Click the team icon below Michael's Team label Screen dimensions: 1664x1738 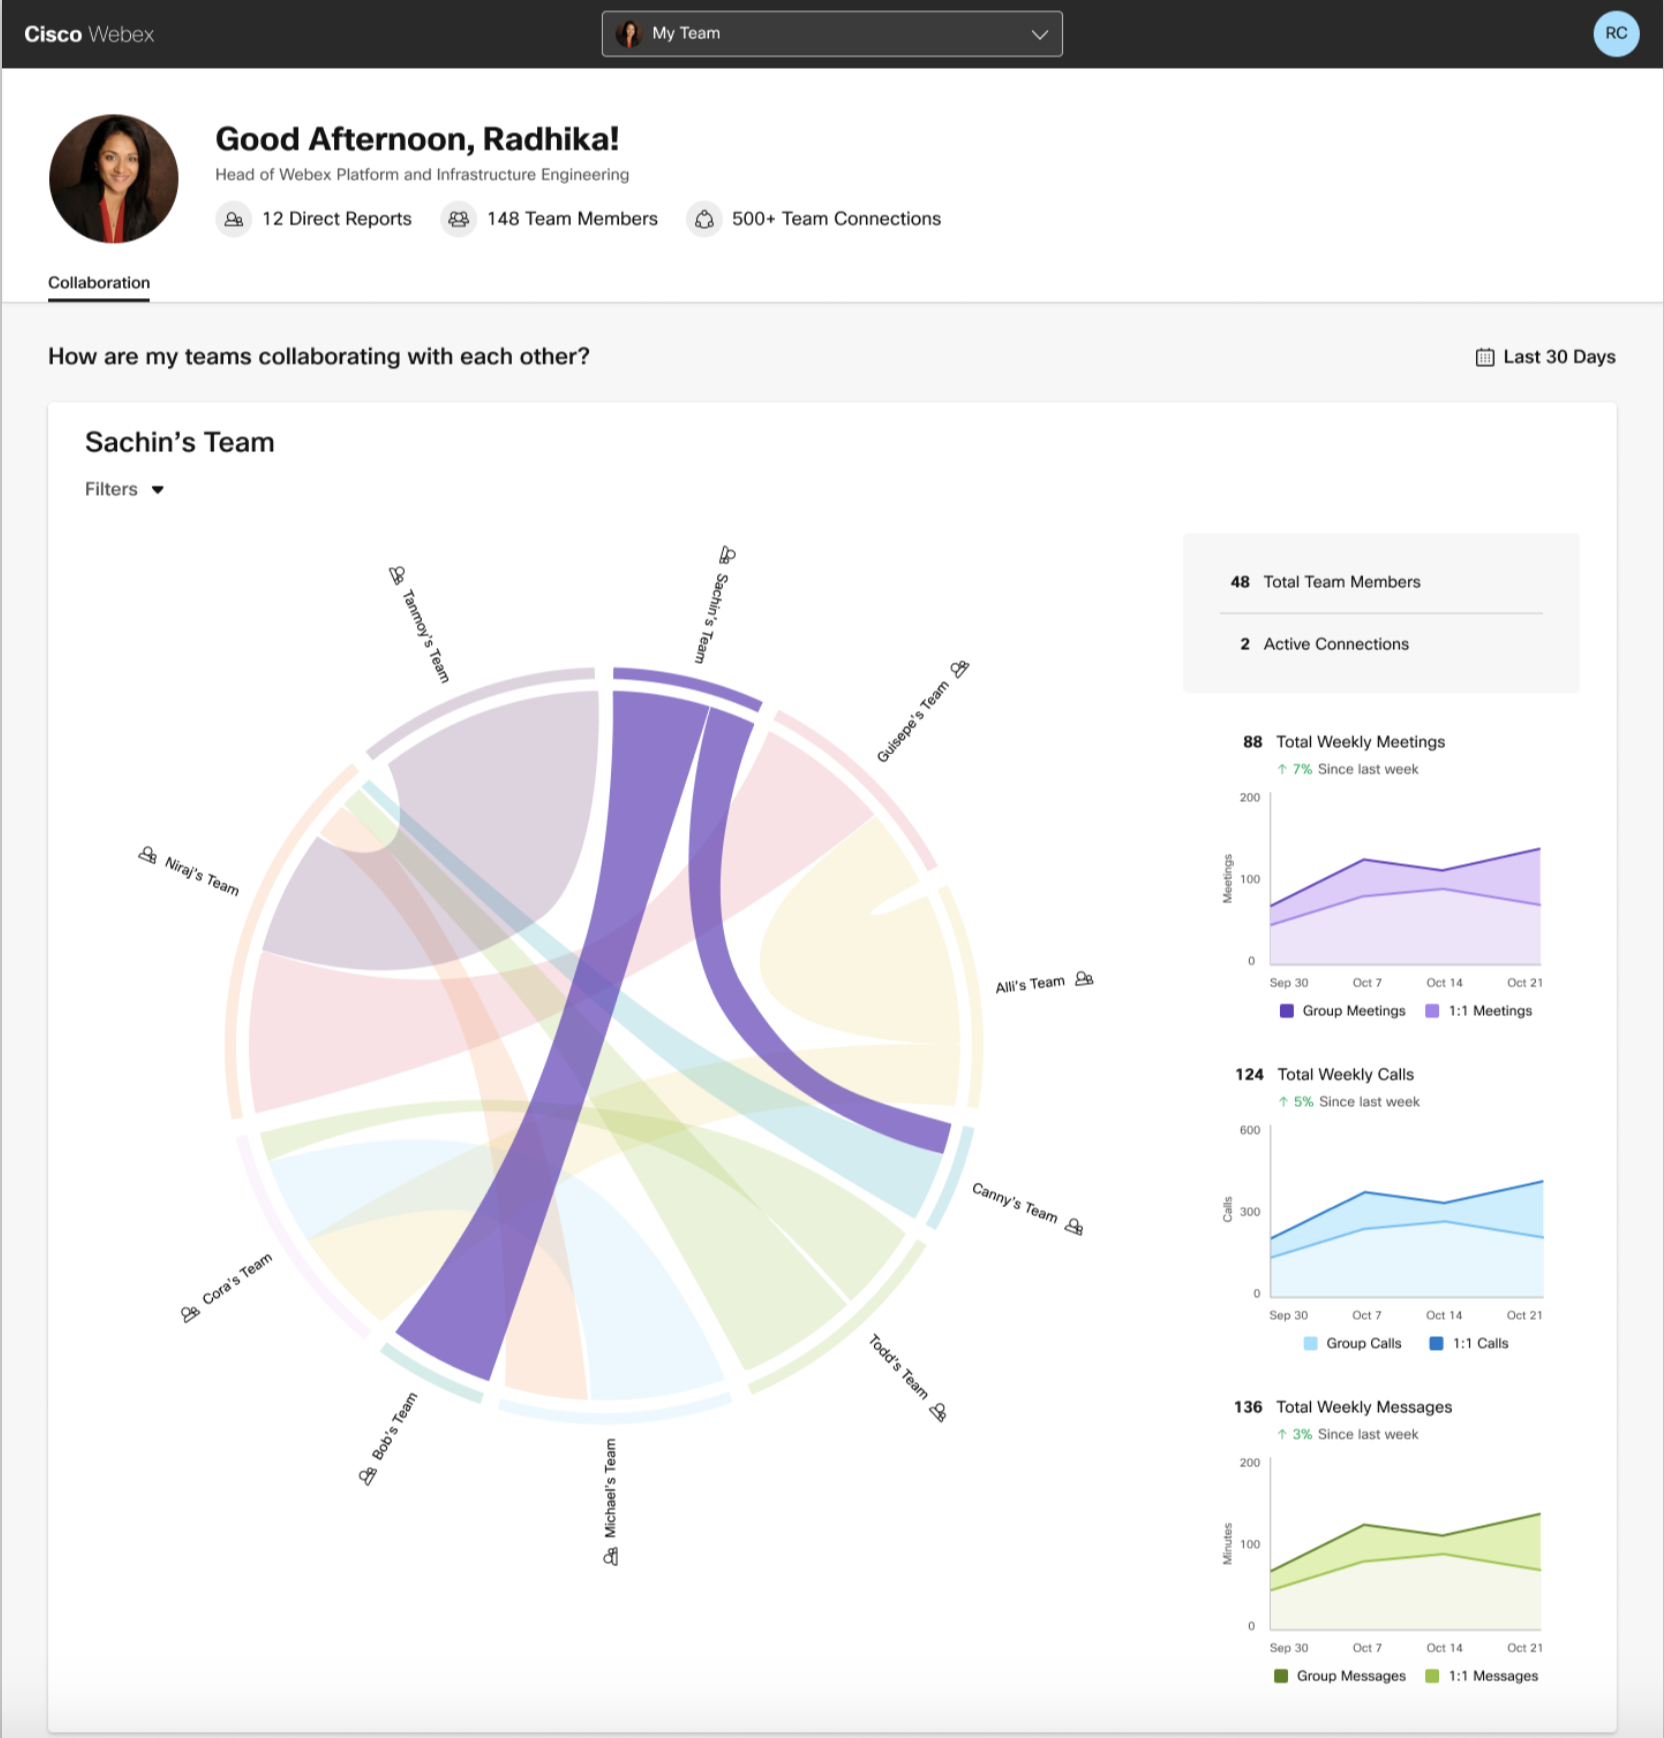click(x=611, y=1557)
